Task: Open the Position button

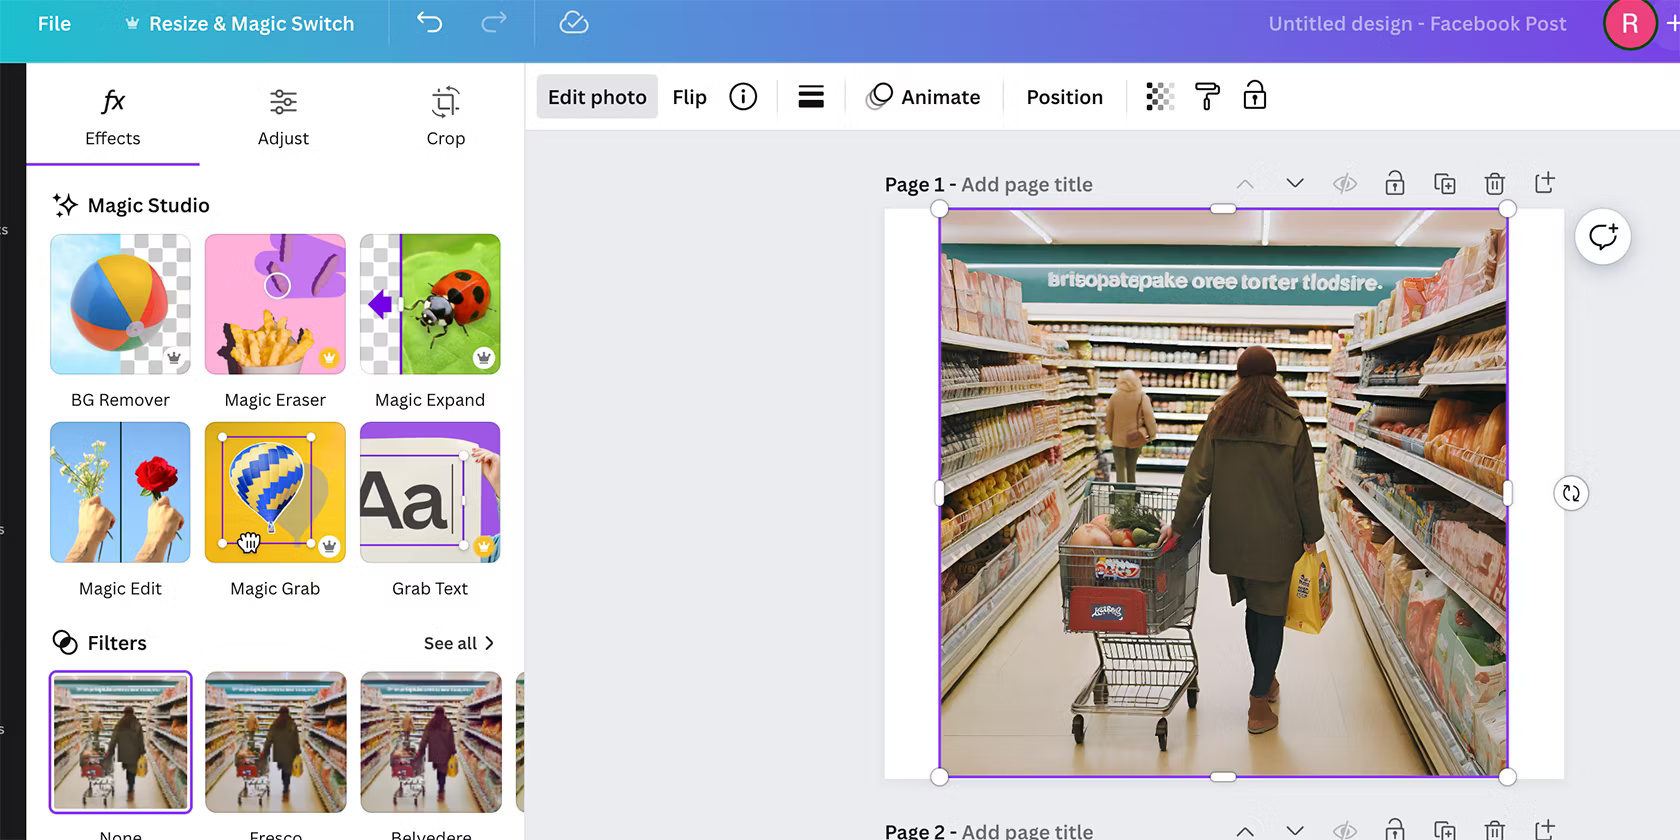Action: 1064,97
